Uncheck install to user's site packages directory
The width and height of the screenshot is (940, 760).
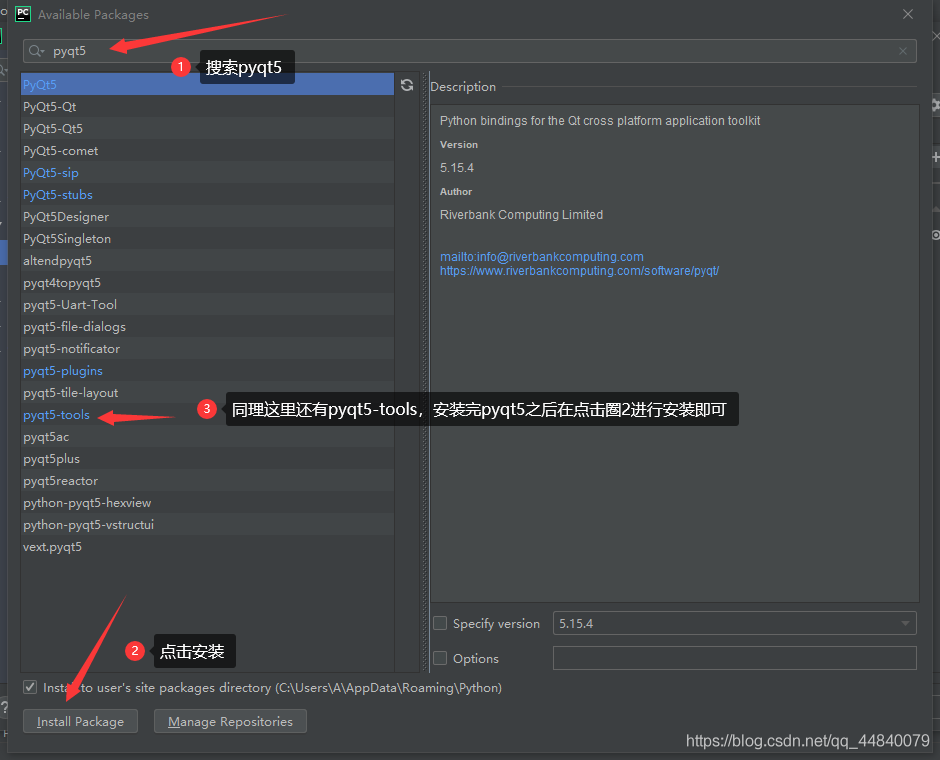(30, 687)
